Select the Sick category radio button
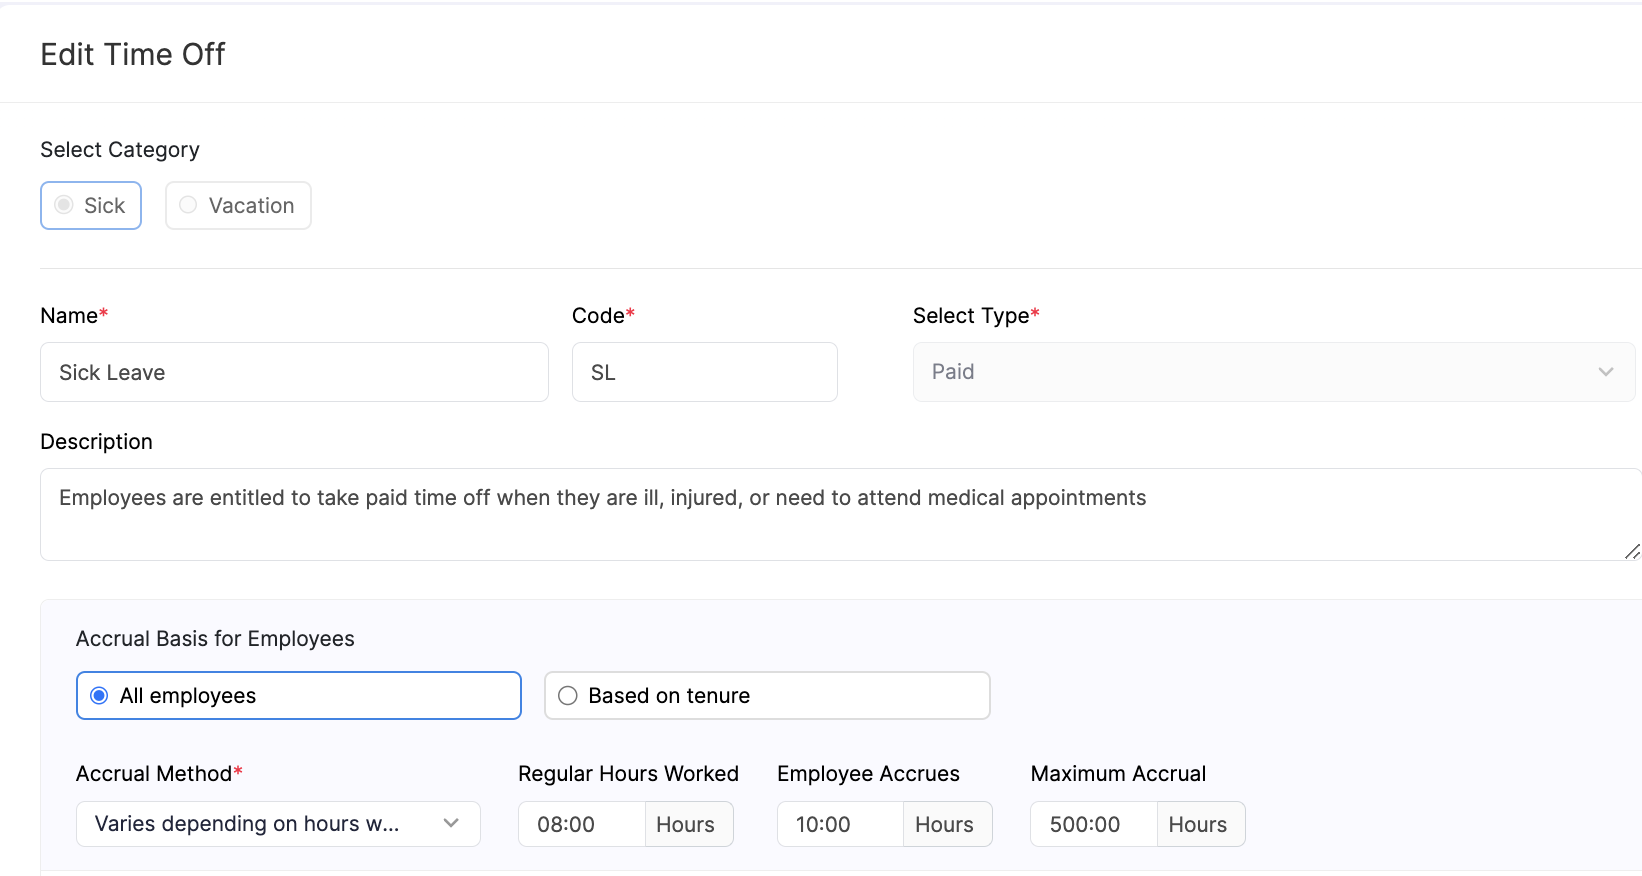 coord(65,205)
